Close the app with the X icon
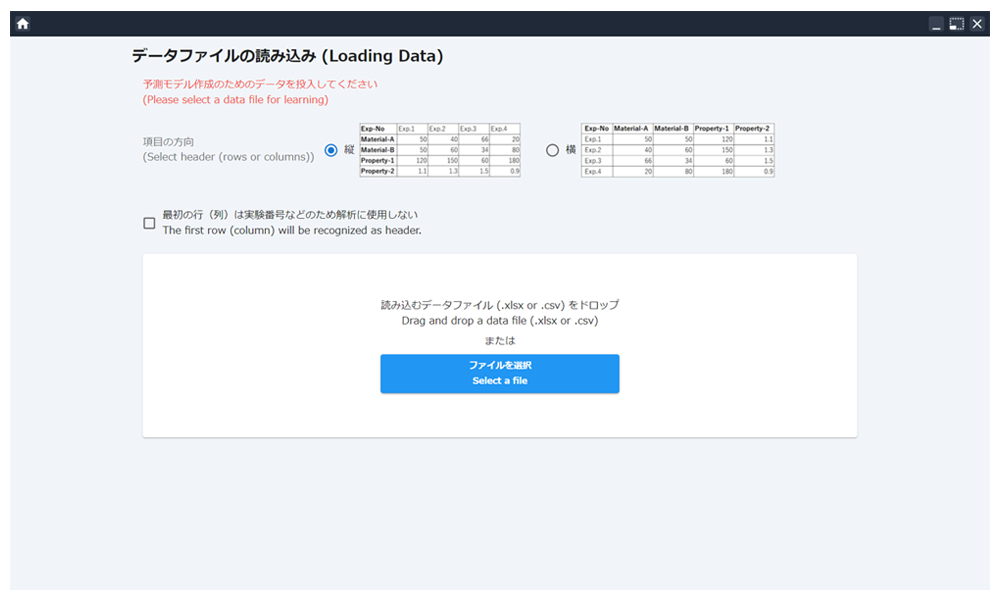The width and height of the screenshot is (1000, 600). tap(977, 24)
